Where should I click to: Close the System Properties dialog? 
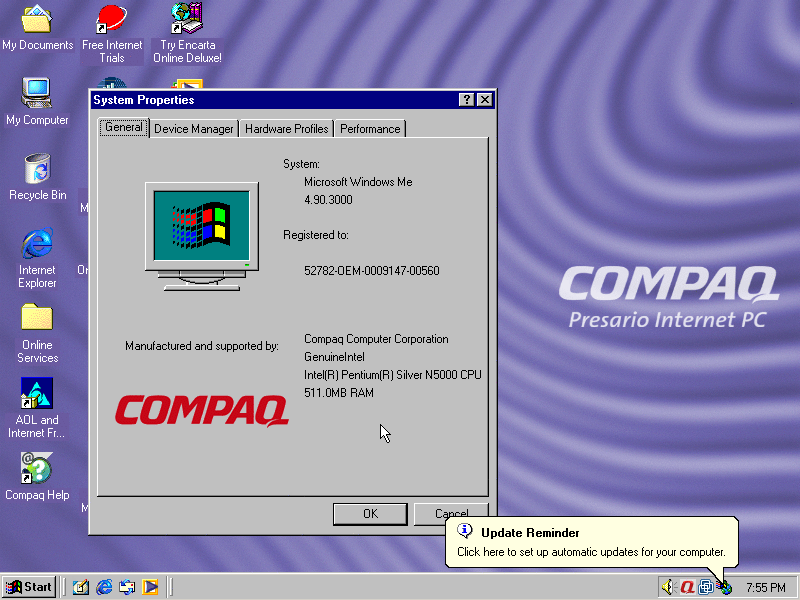pos(485,99)
